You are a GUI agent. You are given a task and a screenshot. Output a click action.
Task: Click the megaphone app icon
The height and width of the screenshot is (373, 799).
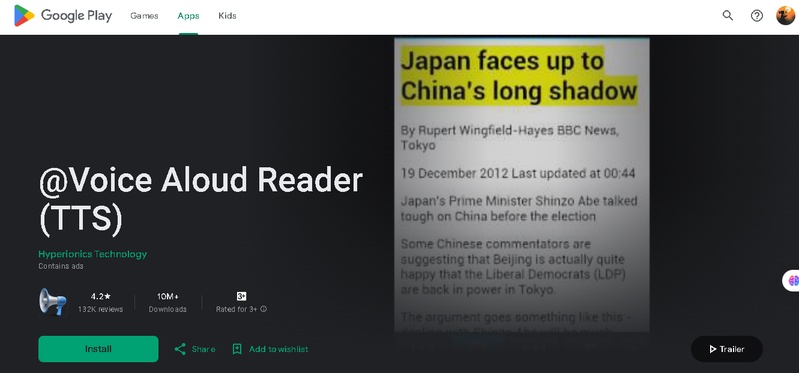pos(52,302)
